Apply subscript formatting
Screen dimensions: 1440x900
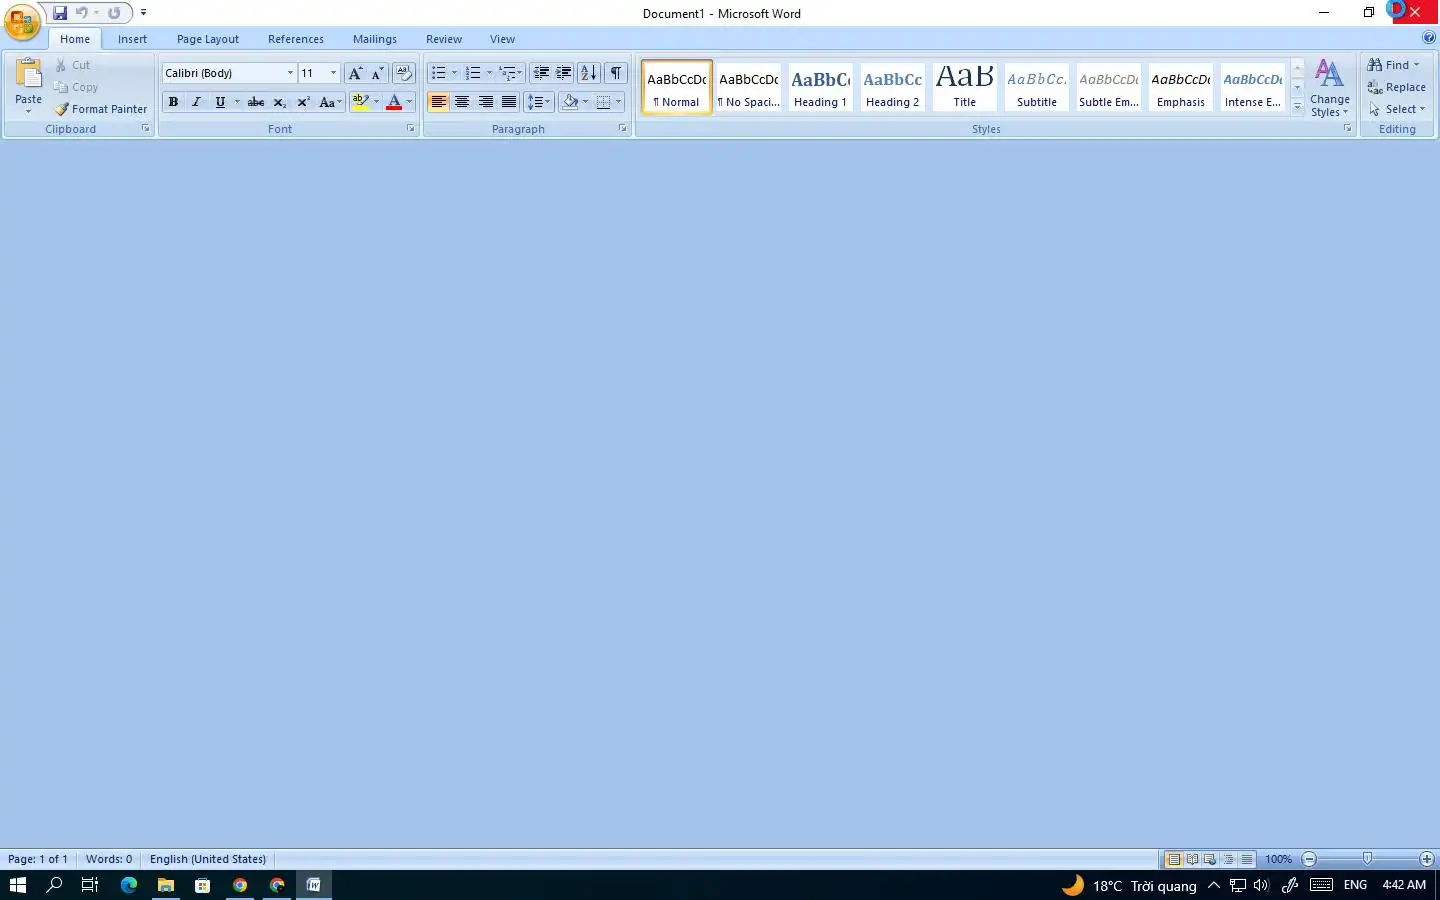[280, 102]
